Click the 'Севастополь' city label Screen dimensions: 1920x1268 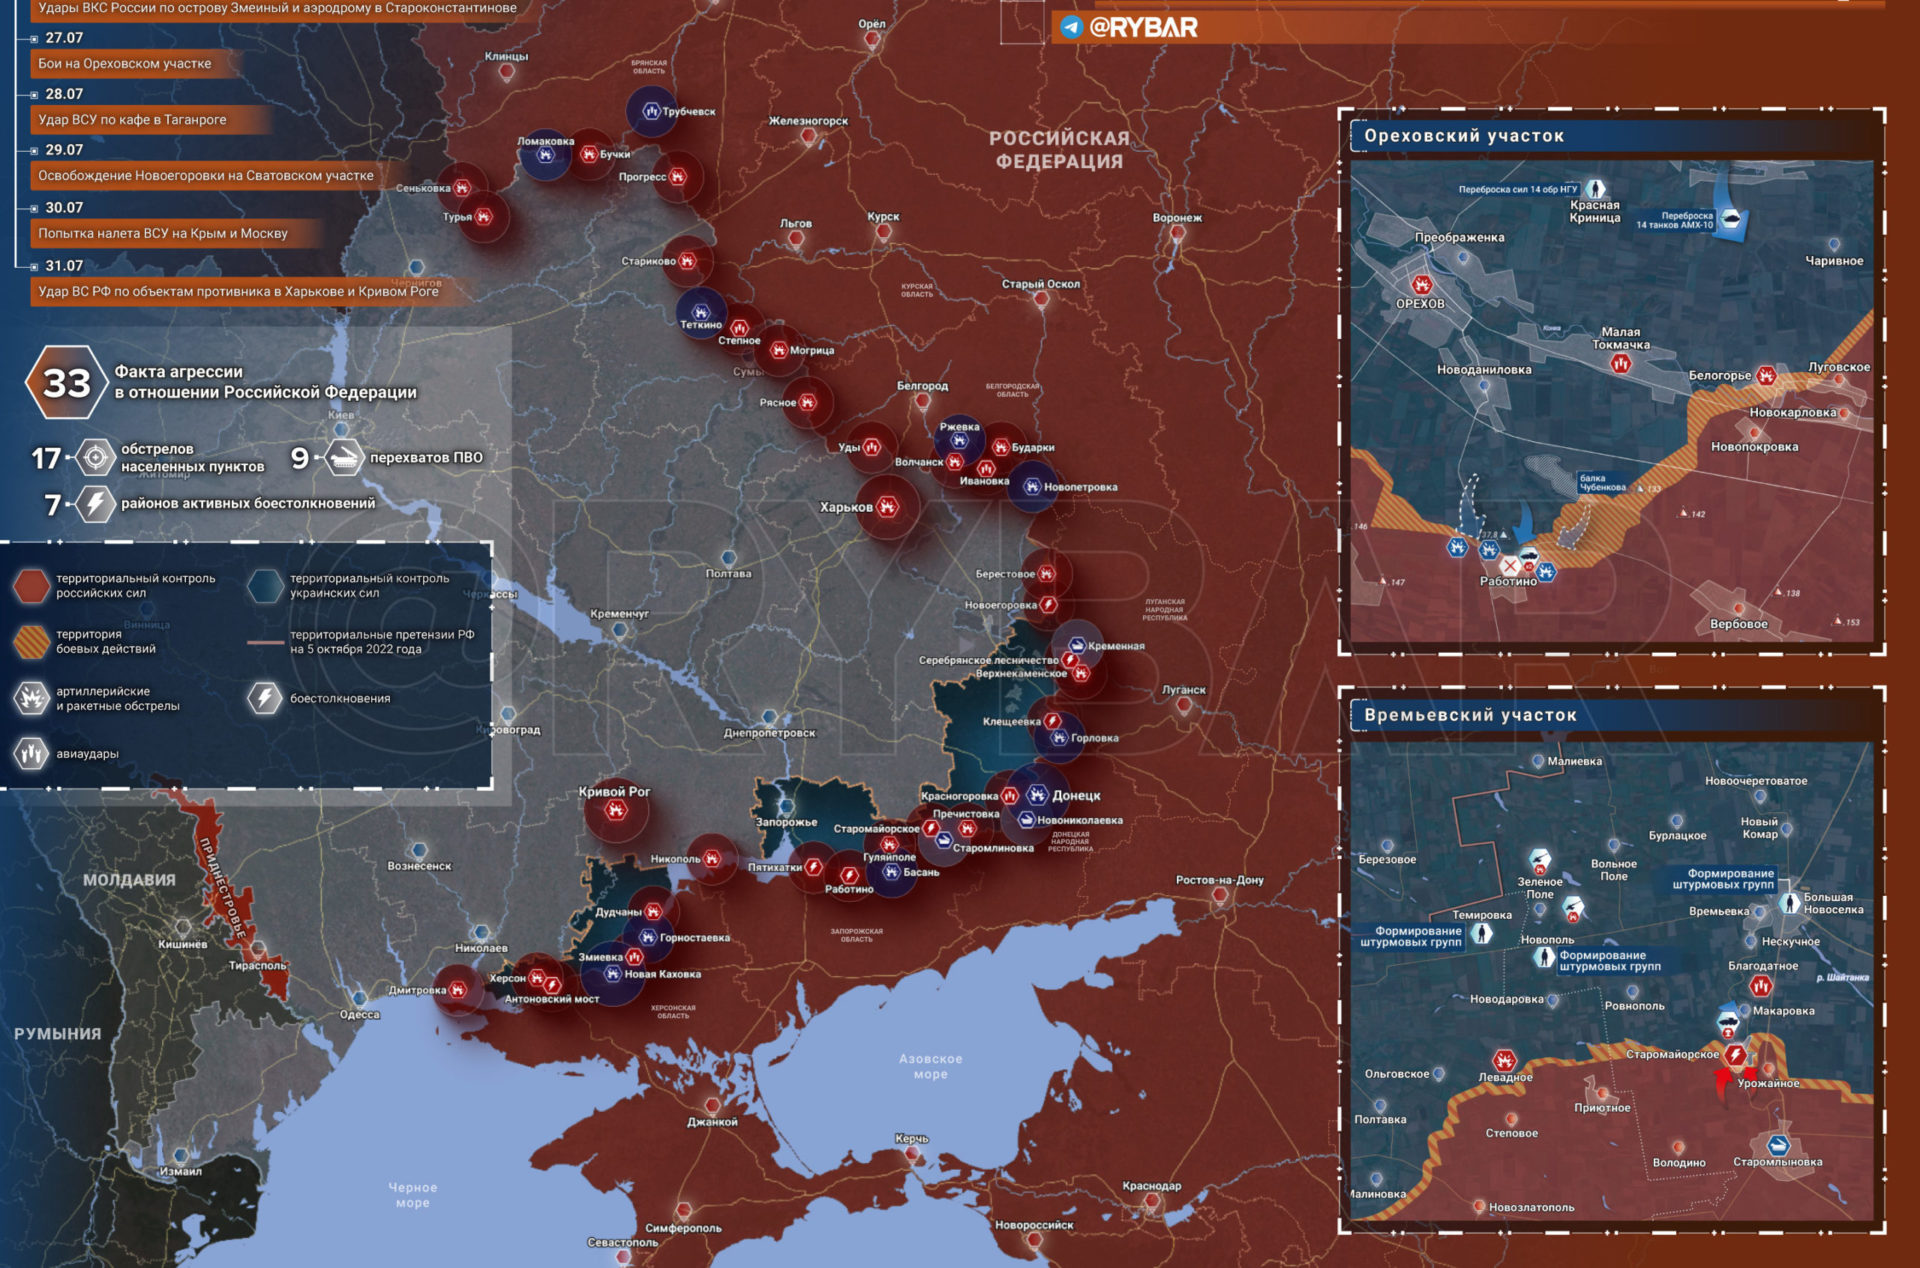pyautogui.click(x=623, y=1243)
